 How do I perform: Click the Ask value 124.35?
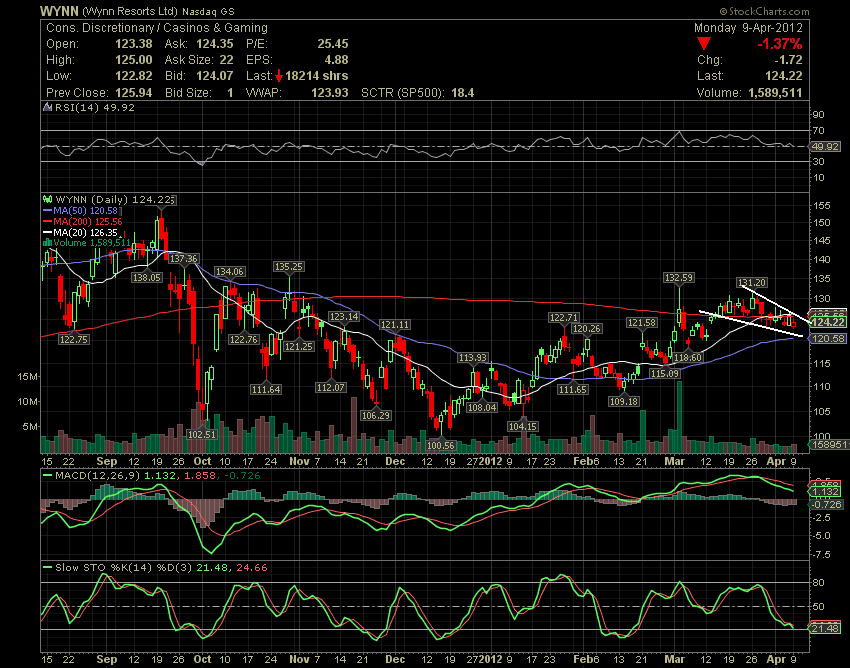point(215,44)
